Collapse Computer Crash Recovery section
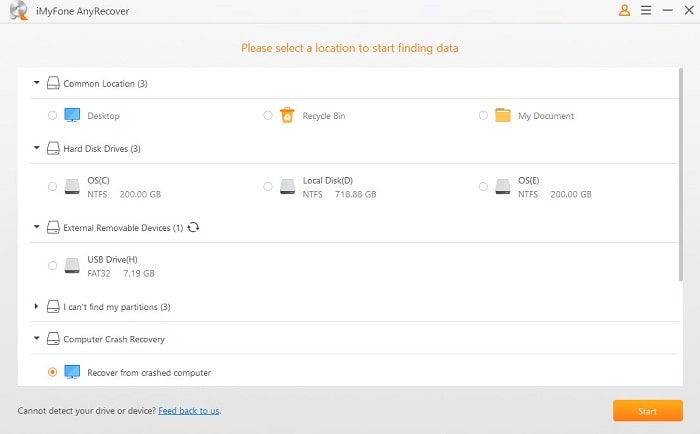Image resolution: width=700 pixels, height=434 pixels. [x=37, y=338]
